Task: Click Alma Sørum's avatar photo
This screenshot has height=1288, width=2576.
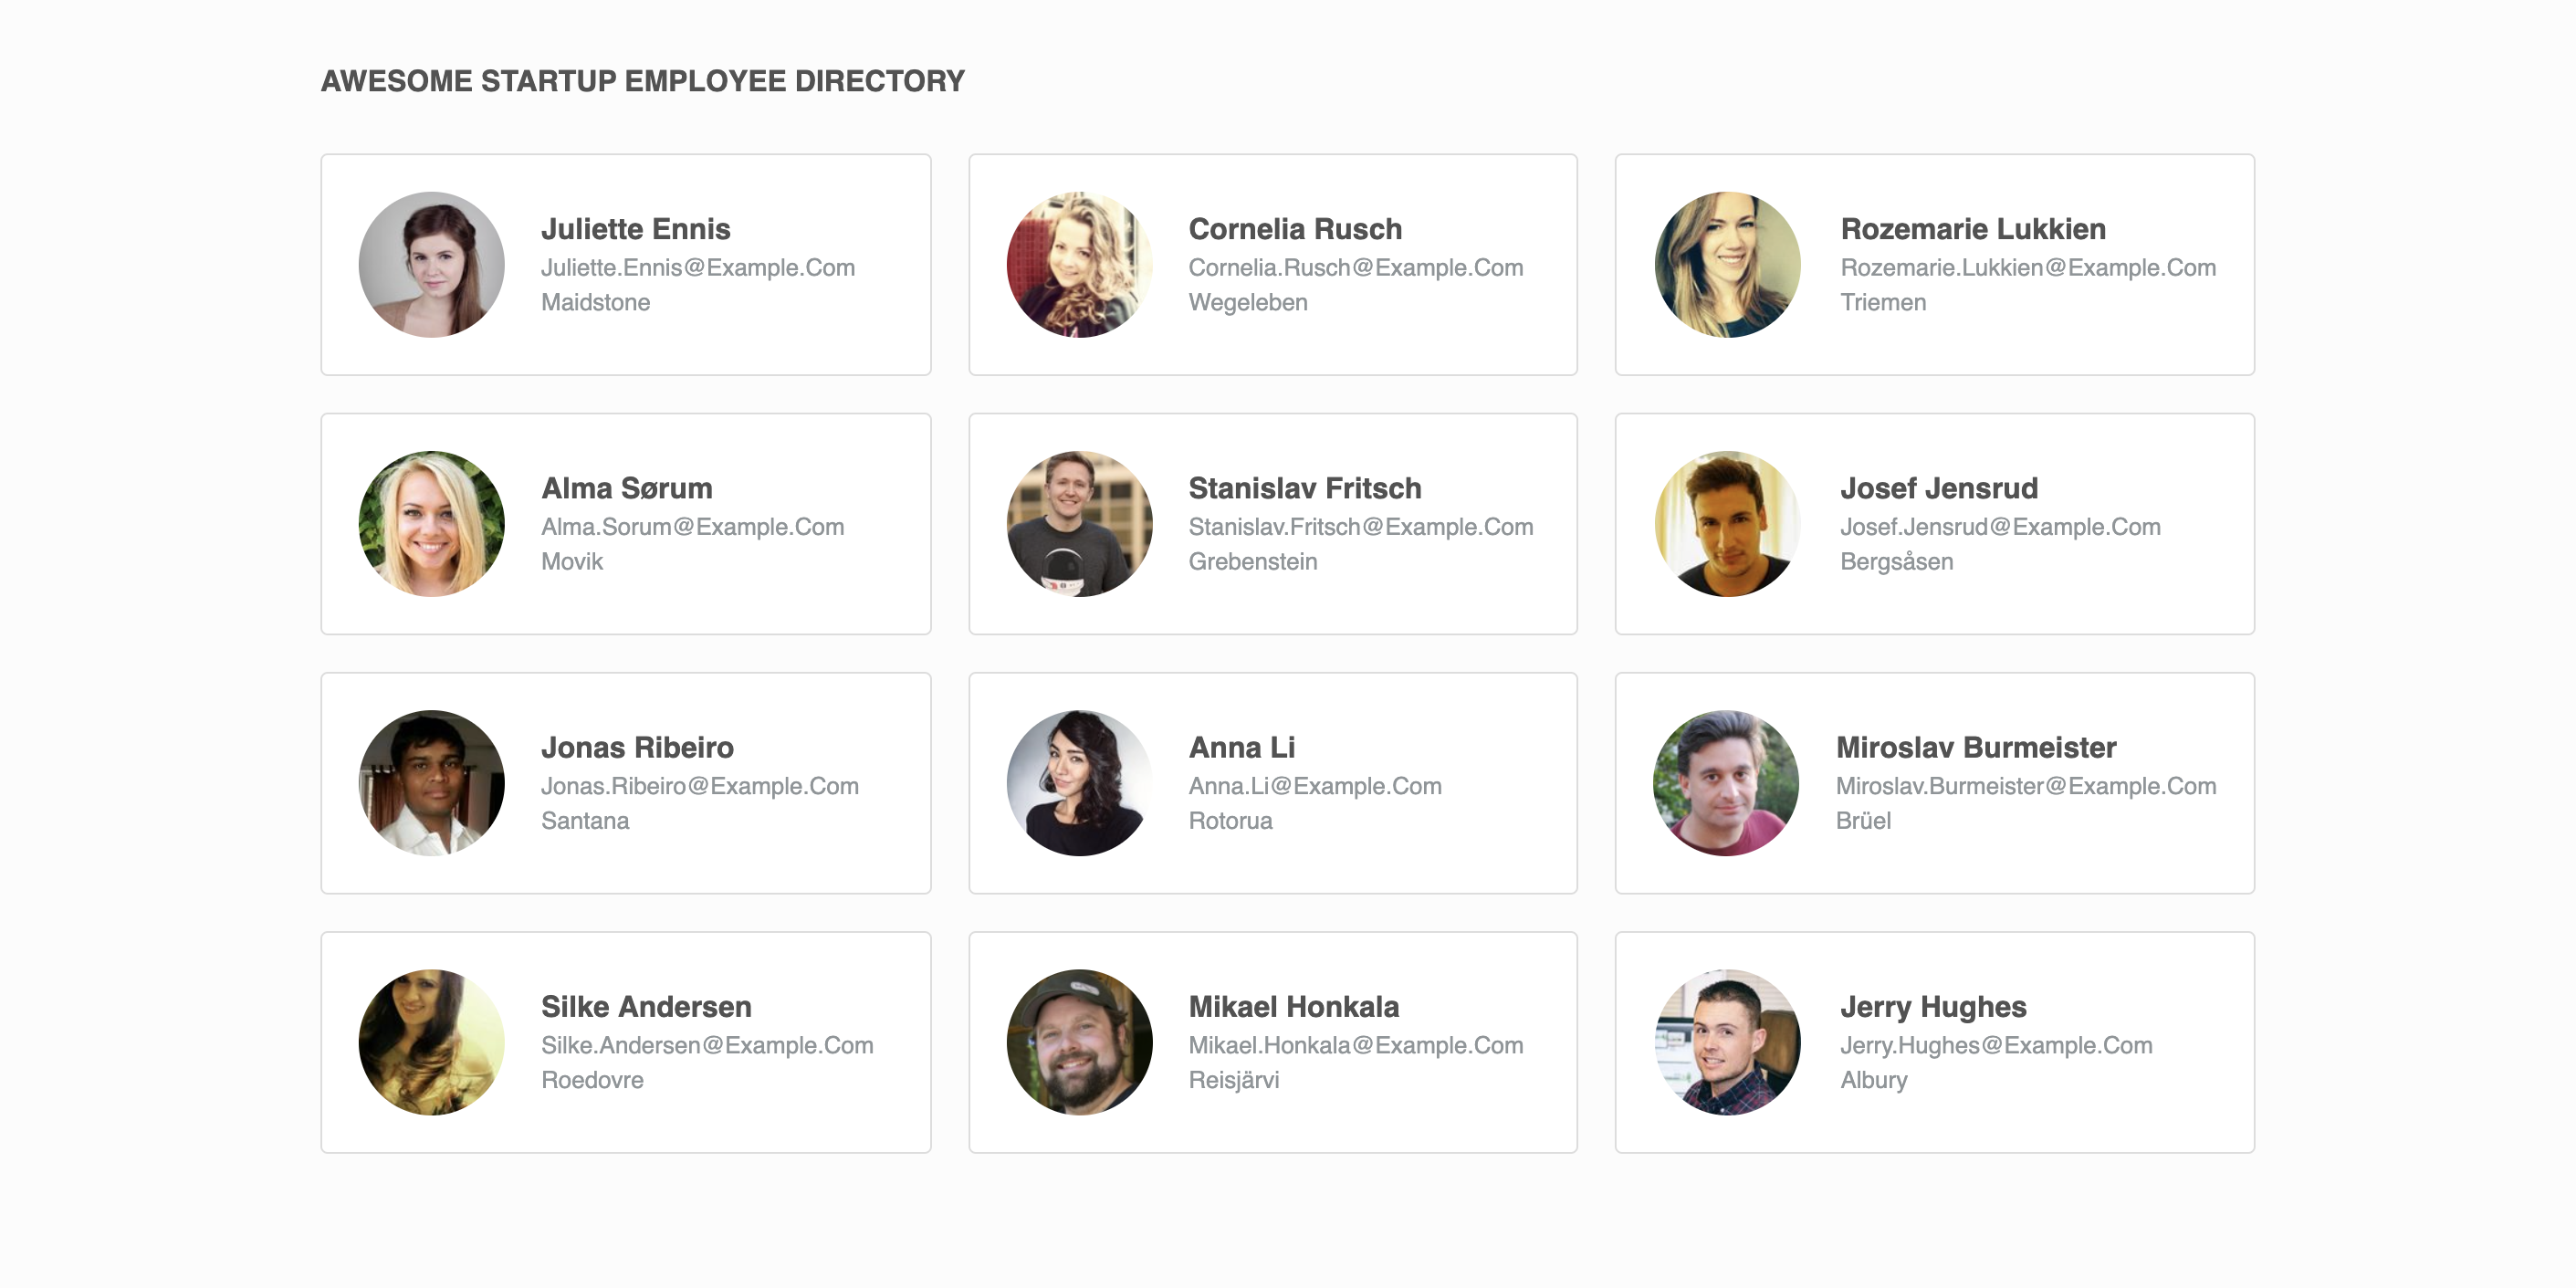Action: [x=431, y=524]
